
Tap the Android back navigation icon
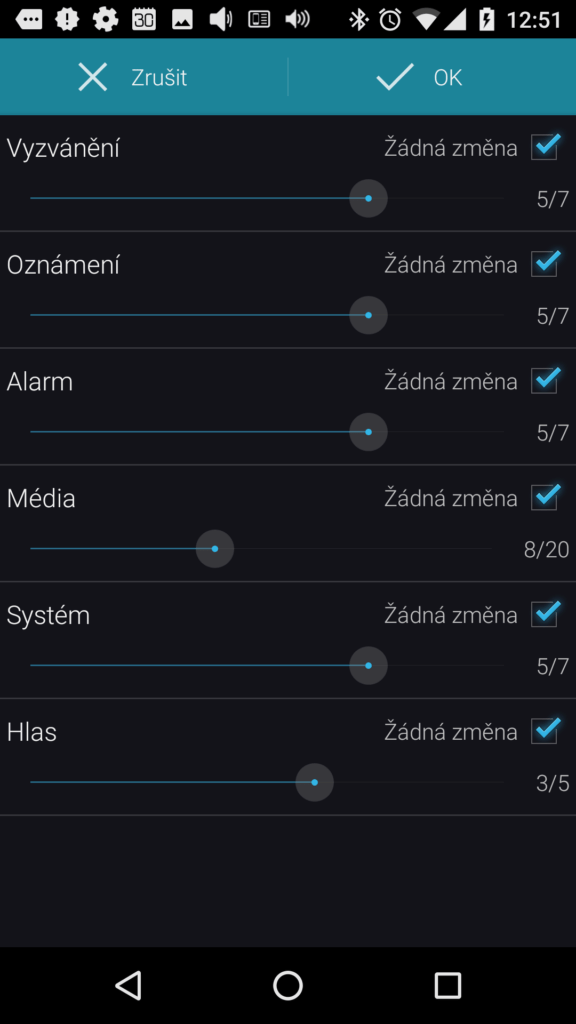click(x=128, y=985)
